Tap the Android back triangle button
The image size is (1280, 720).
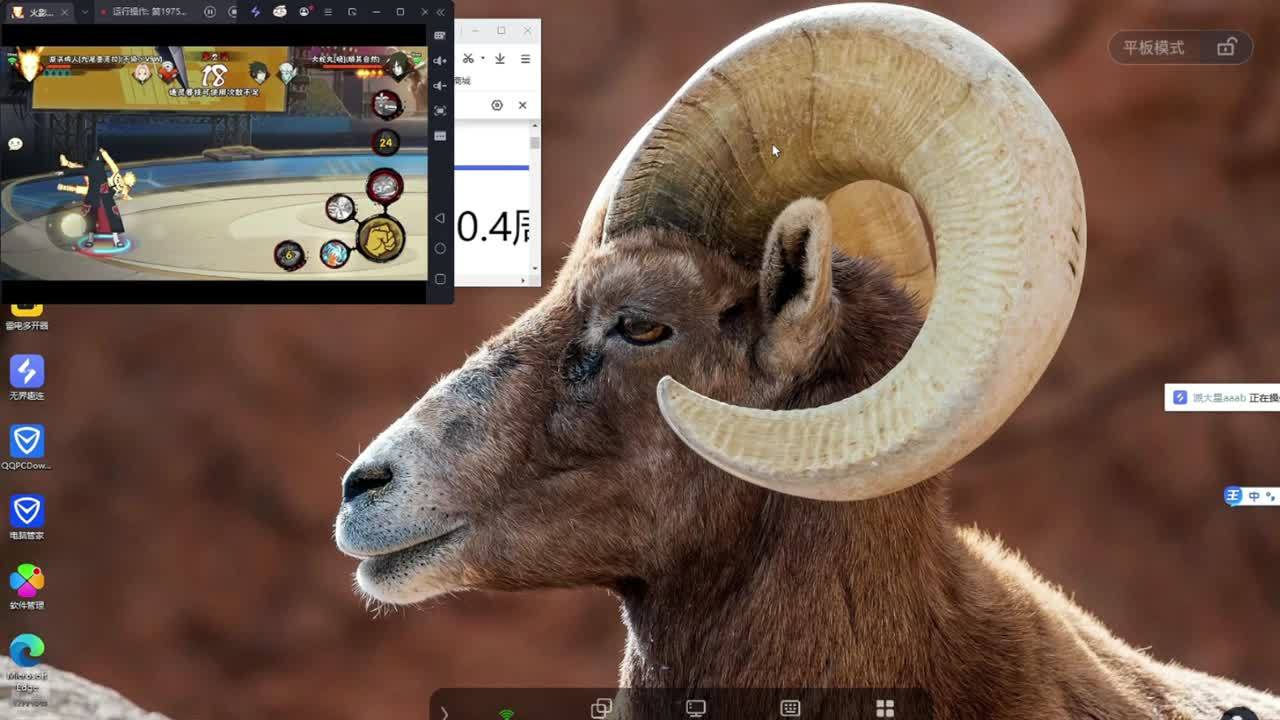click(440, 218)
